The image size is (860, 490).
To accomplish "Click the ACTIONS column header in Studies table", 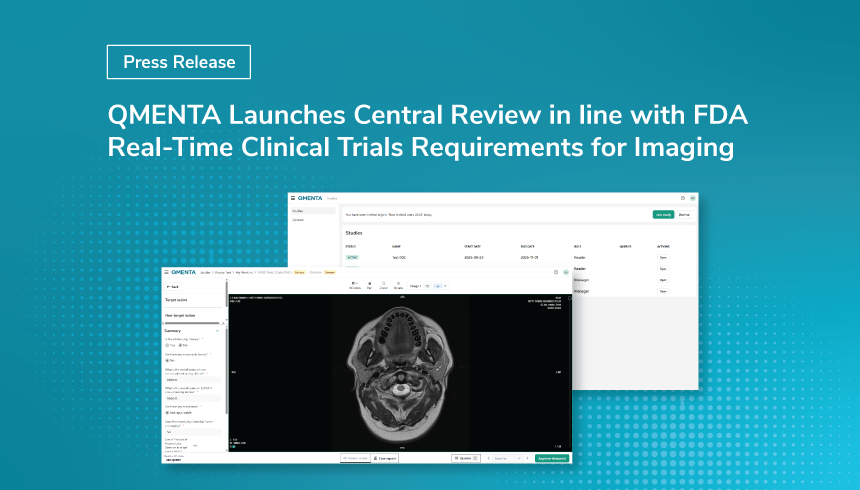I will (x=664, y=246).
